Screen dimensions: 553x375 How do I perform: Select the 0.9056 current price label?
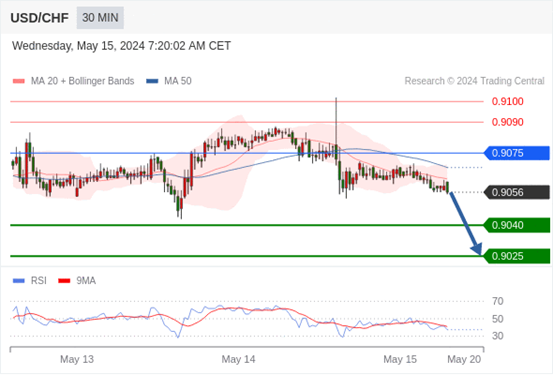516,192
